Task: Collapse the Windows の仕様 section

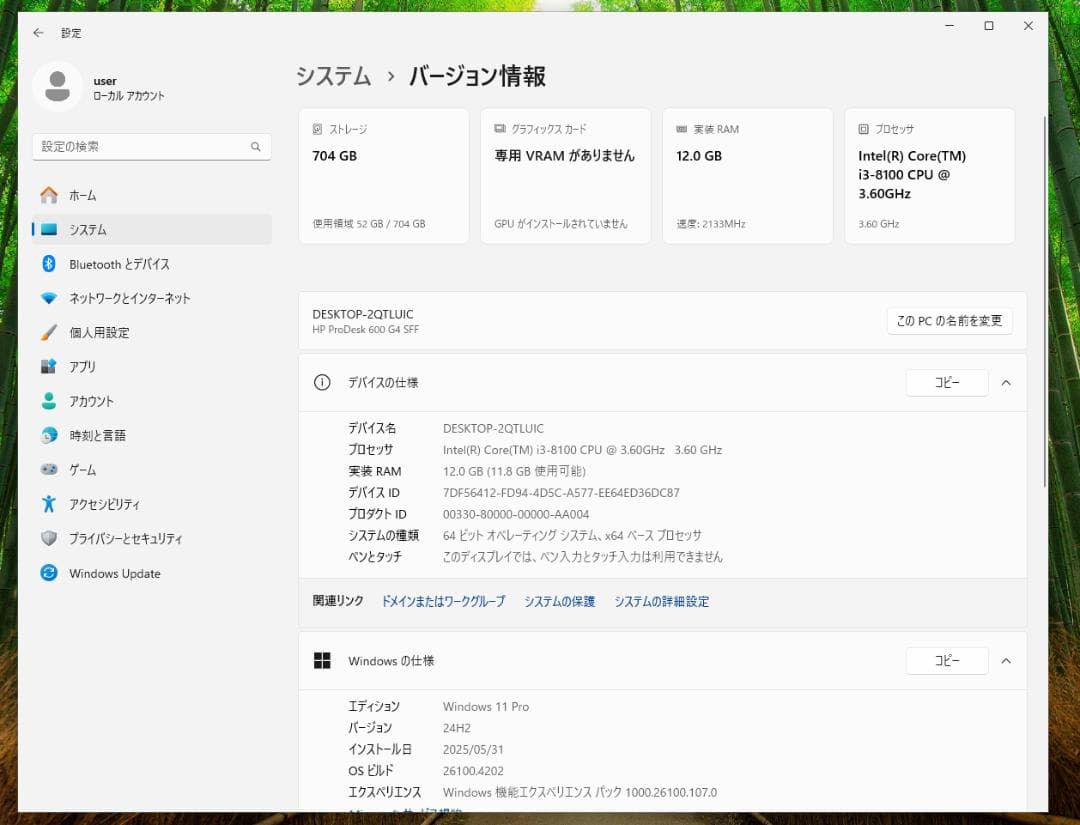Action: [1006, 660]
